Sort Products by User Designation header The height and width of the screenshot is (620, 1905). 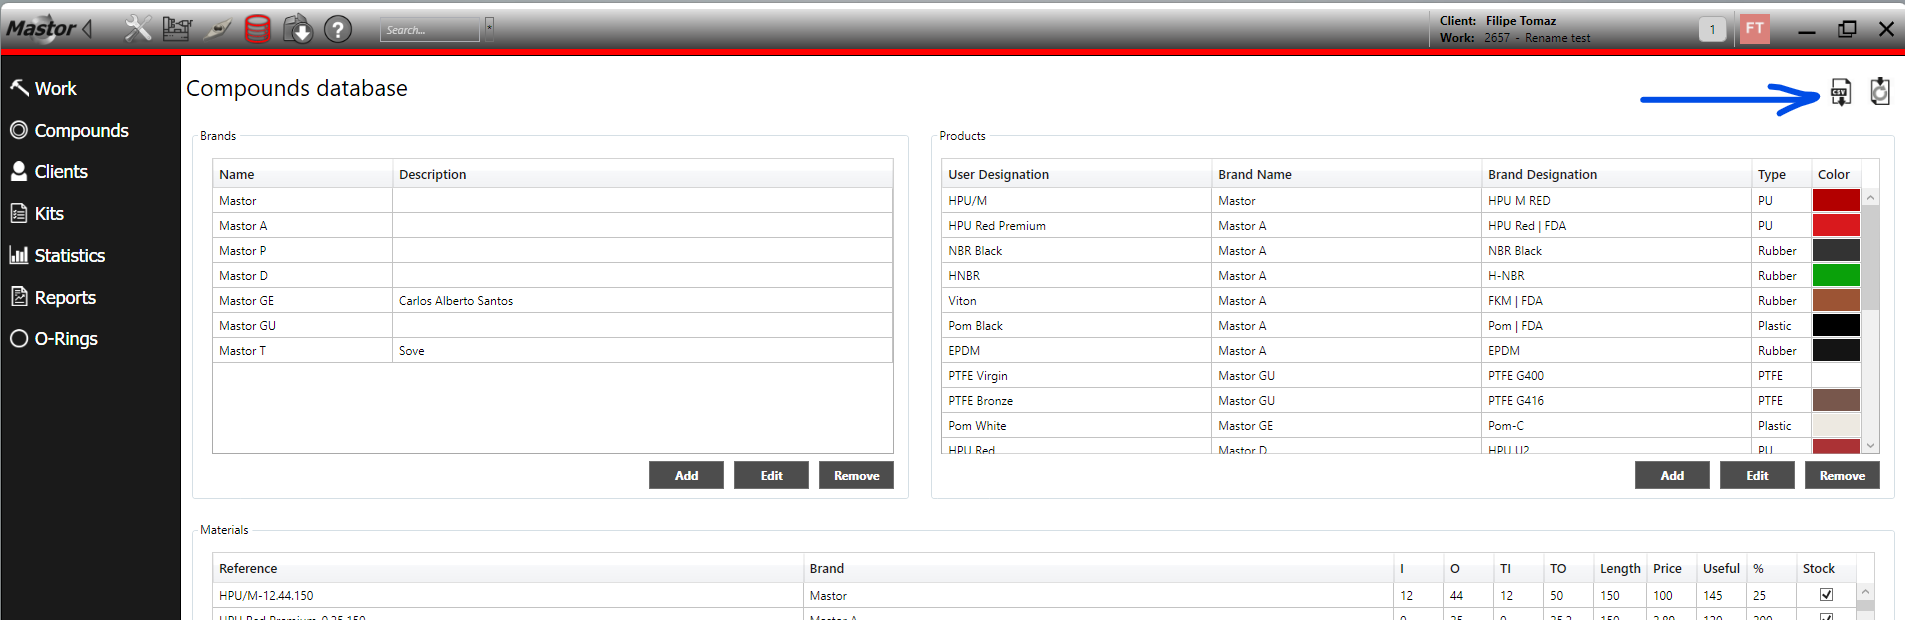click(x=1076, y=174)
